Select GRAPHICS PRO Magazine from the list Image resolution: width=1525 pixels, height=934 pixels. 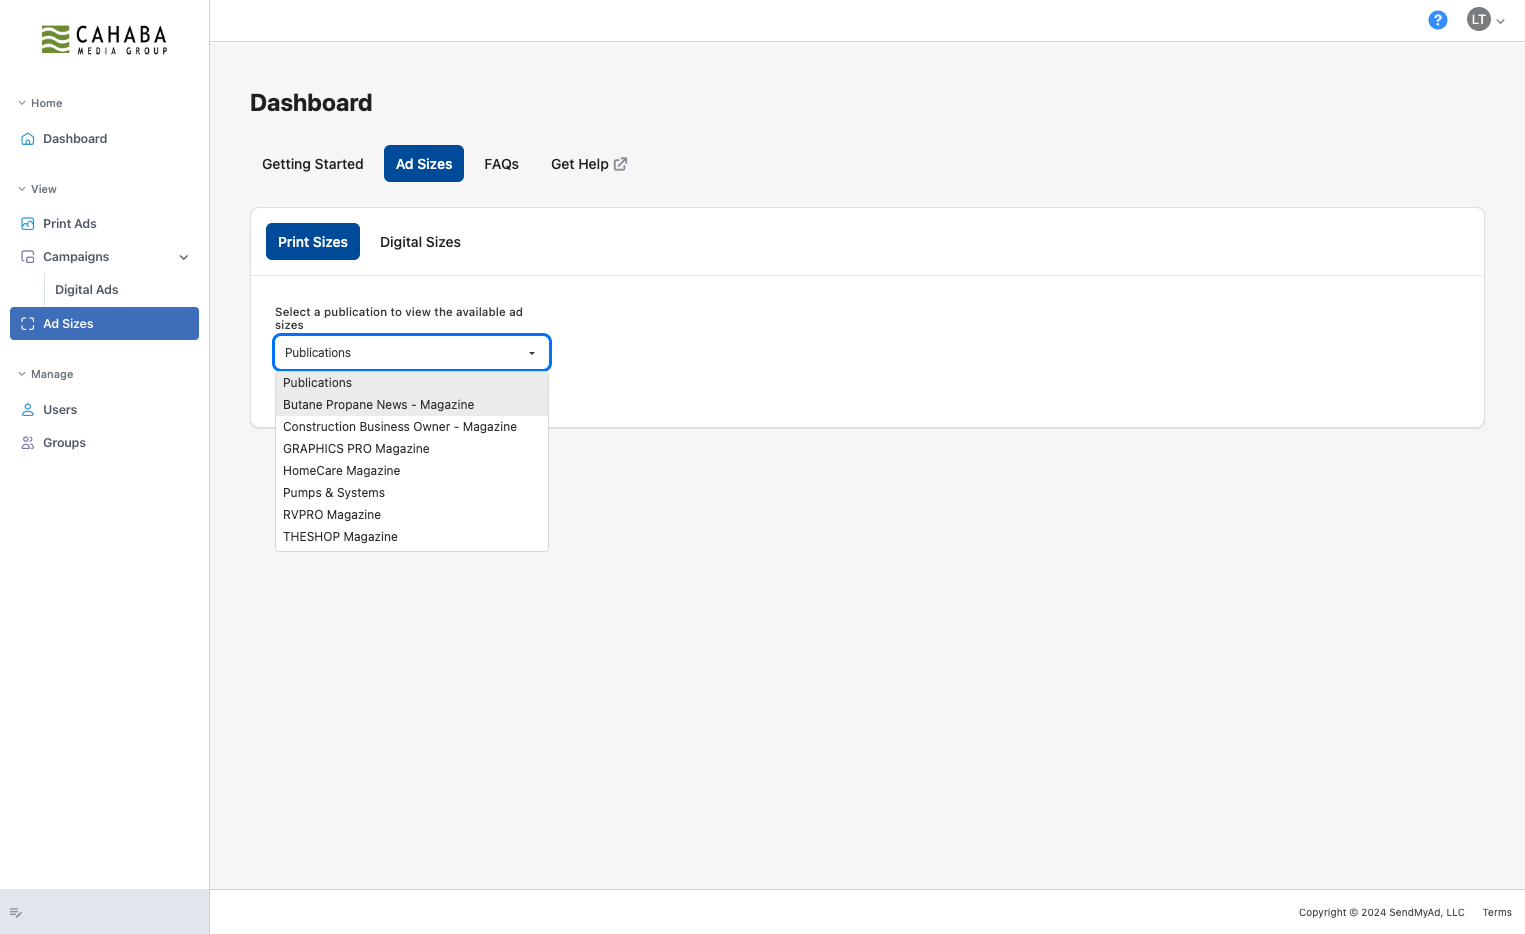click(412, 449)
